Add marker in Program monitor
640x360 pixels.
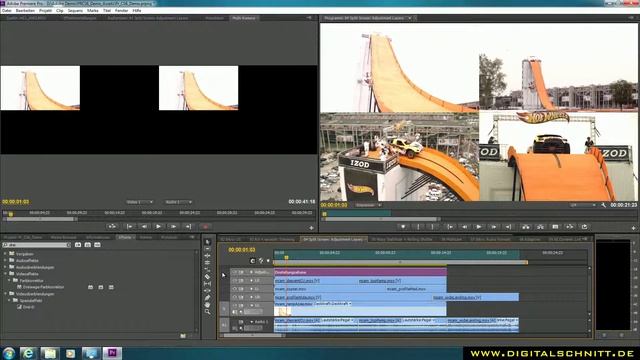pyautogui.click(x=403, y=227)
